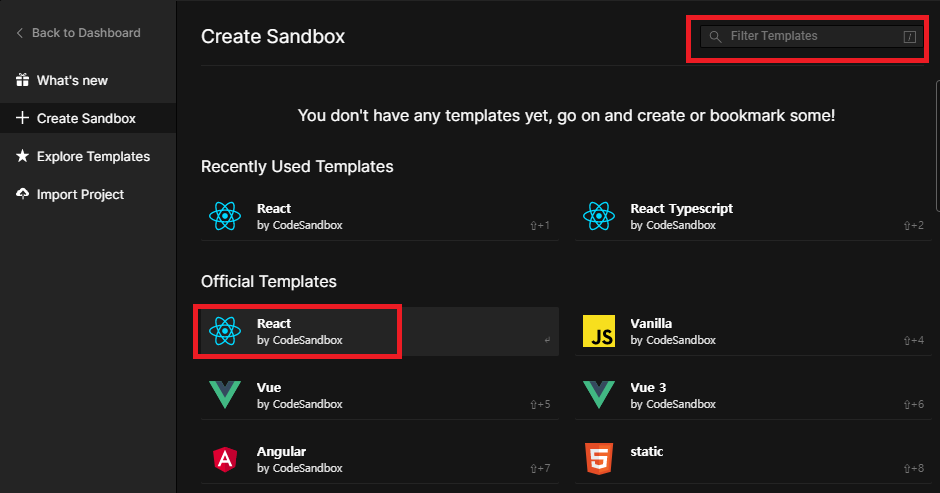
Task: Choose the Angular template
Action: [380, 459]
